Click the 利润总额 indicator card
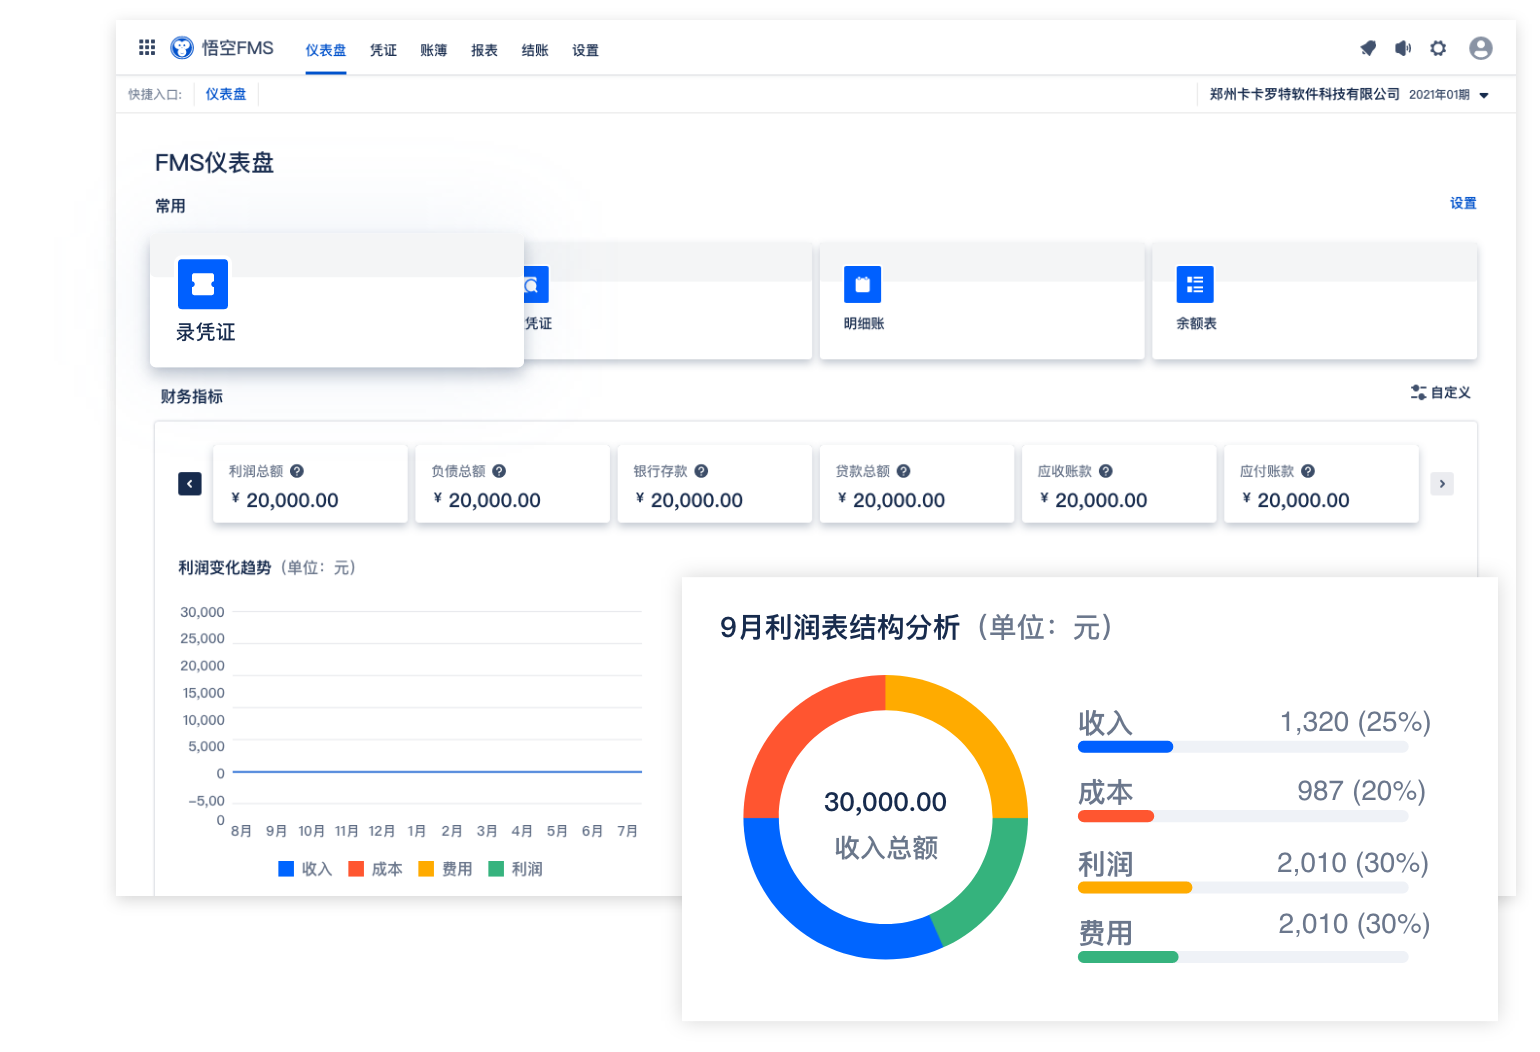Viewport: 1540px width, 1052px height. tap(310, 484)
